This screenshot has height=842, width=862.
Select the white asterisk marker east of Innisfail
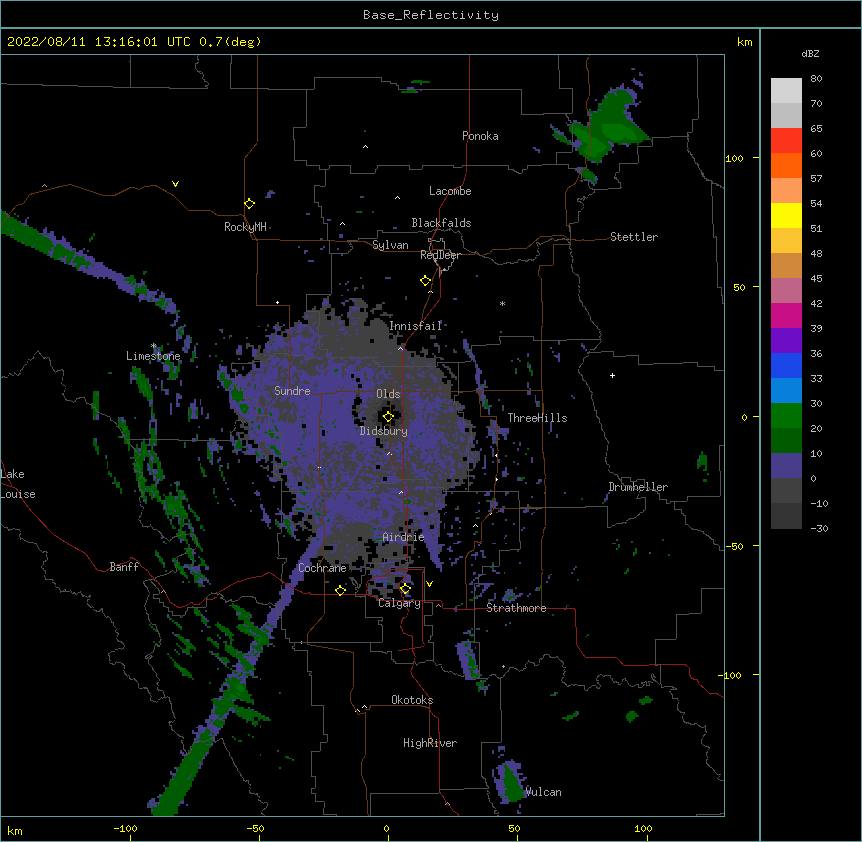click(x=502, y=303)
